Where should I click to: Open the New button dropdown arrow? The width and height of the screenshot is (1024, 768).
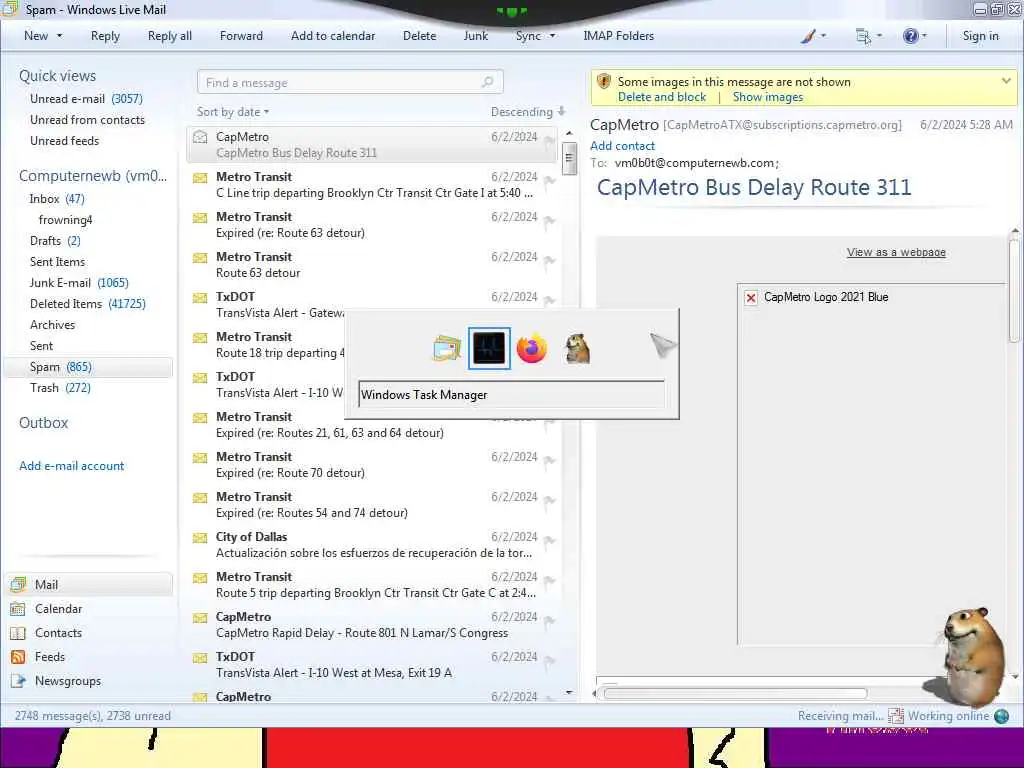(59, 36)
